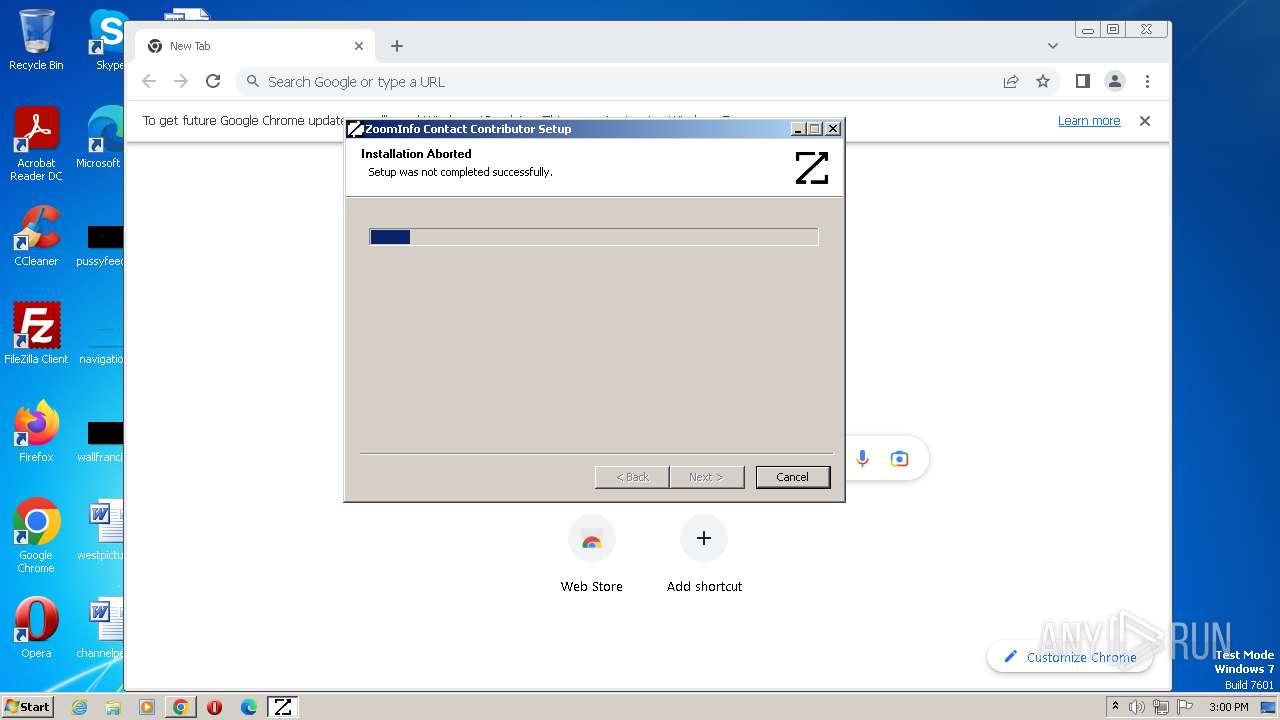Reload the Chrome page

(213, 82)
